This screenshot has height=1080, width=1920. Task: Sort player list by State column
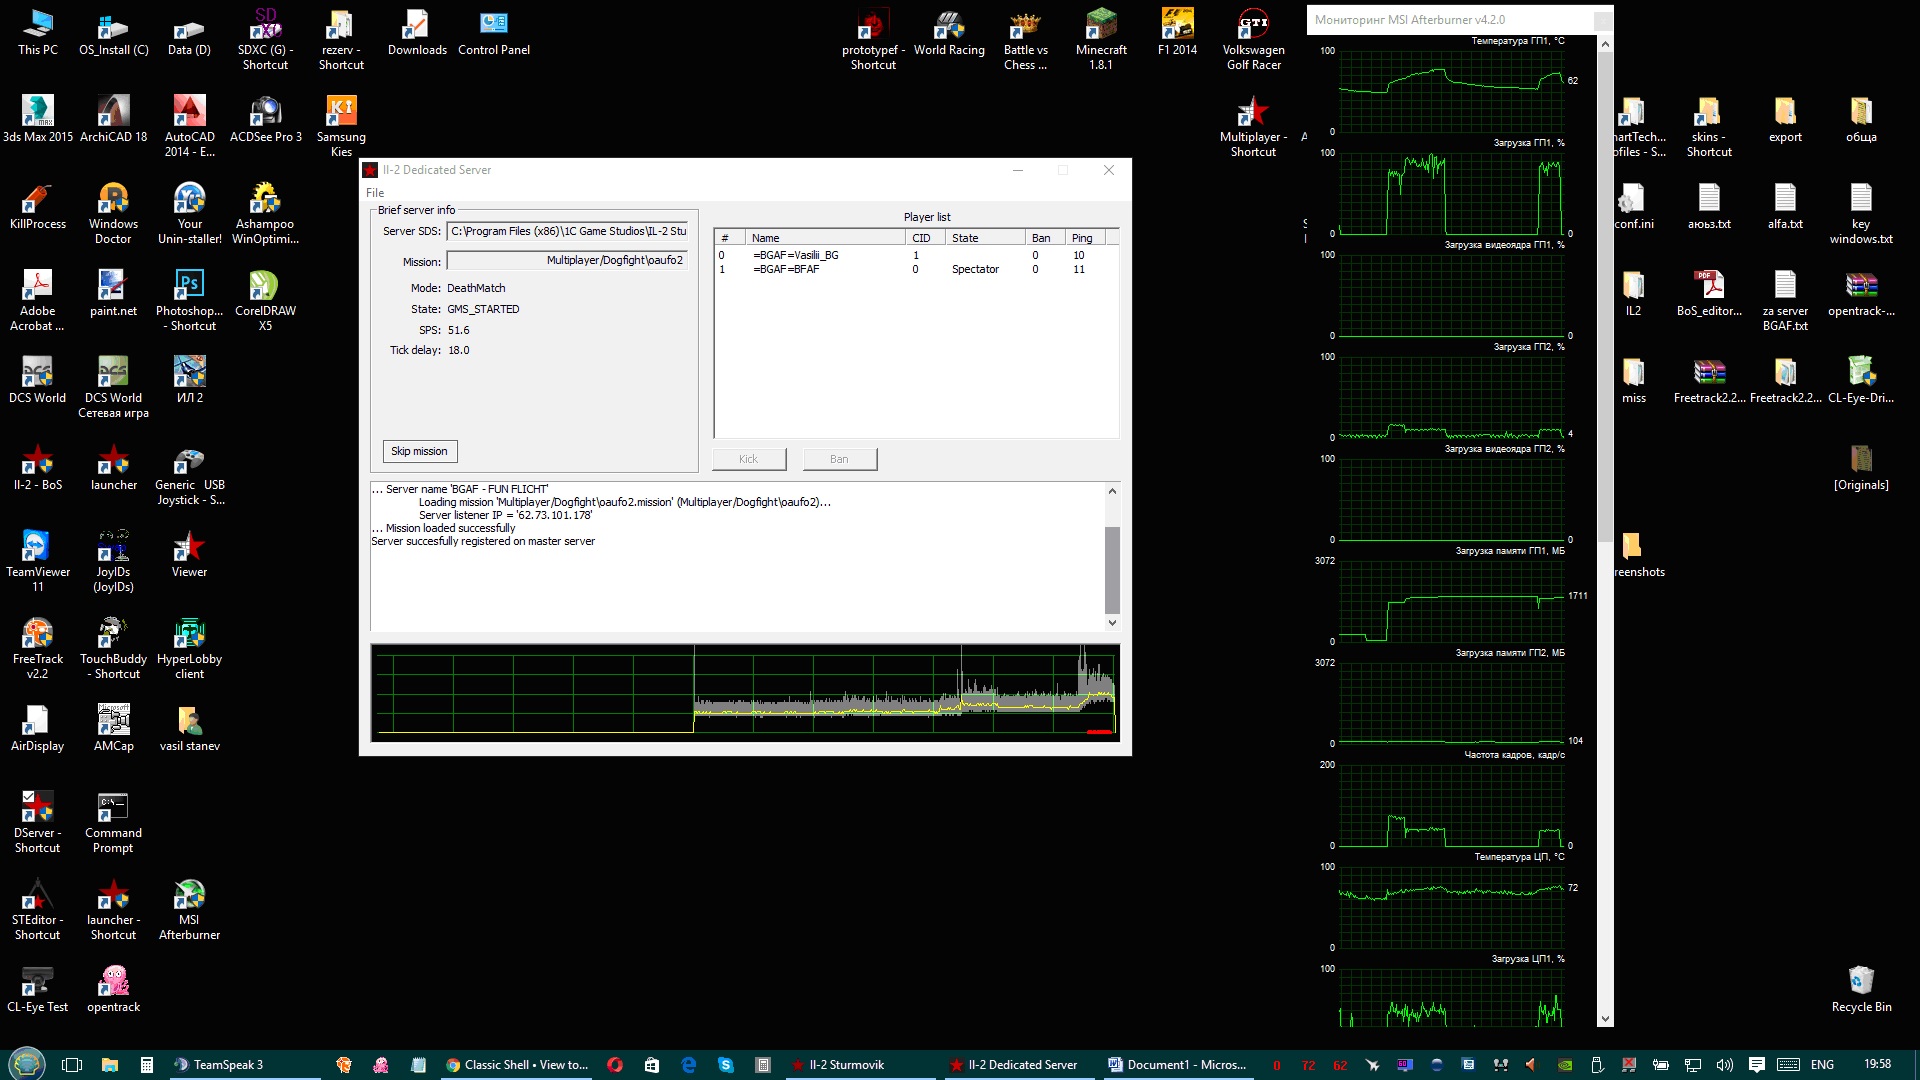[x=985, y=238]
